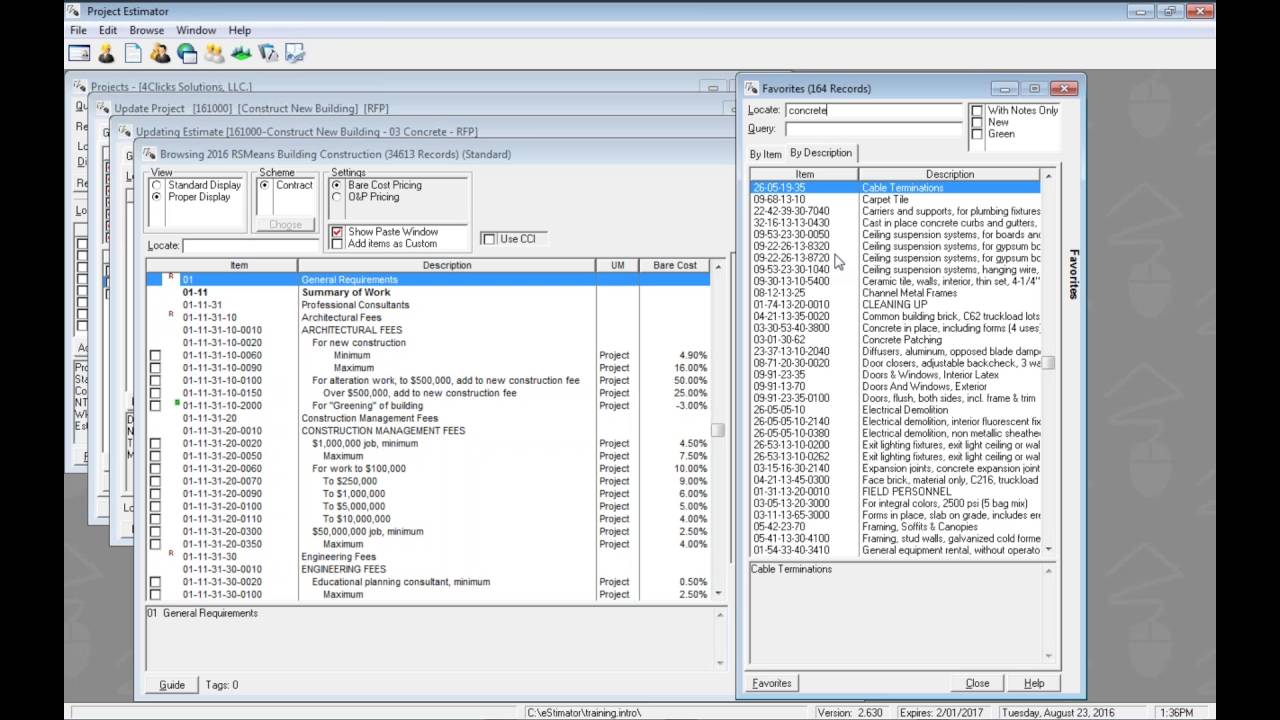
Task: Click down arrow of Favorites list scrollbar
Action: [x=1048, y=549]
